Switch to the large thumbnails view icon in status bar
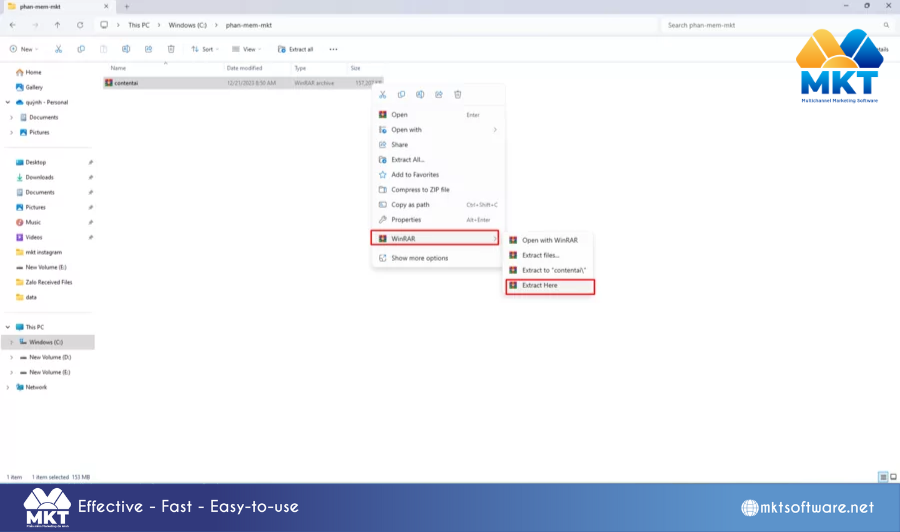This screenshot has width=900, height=532. click(x=893, y=477)
